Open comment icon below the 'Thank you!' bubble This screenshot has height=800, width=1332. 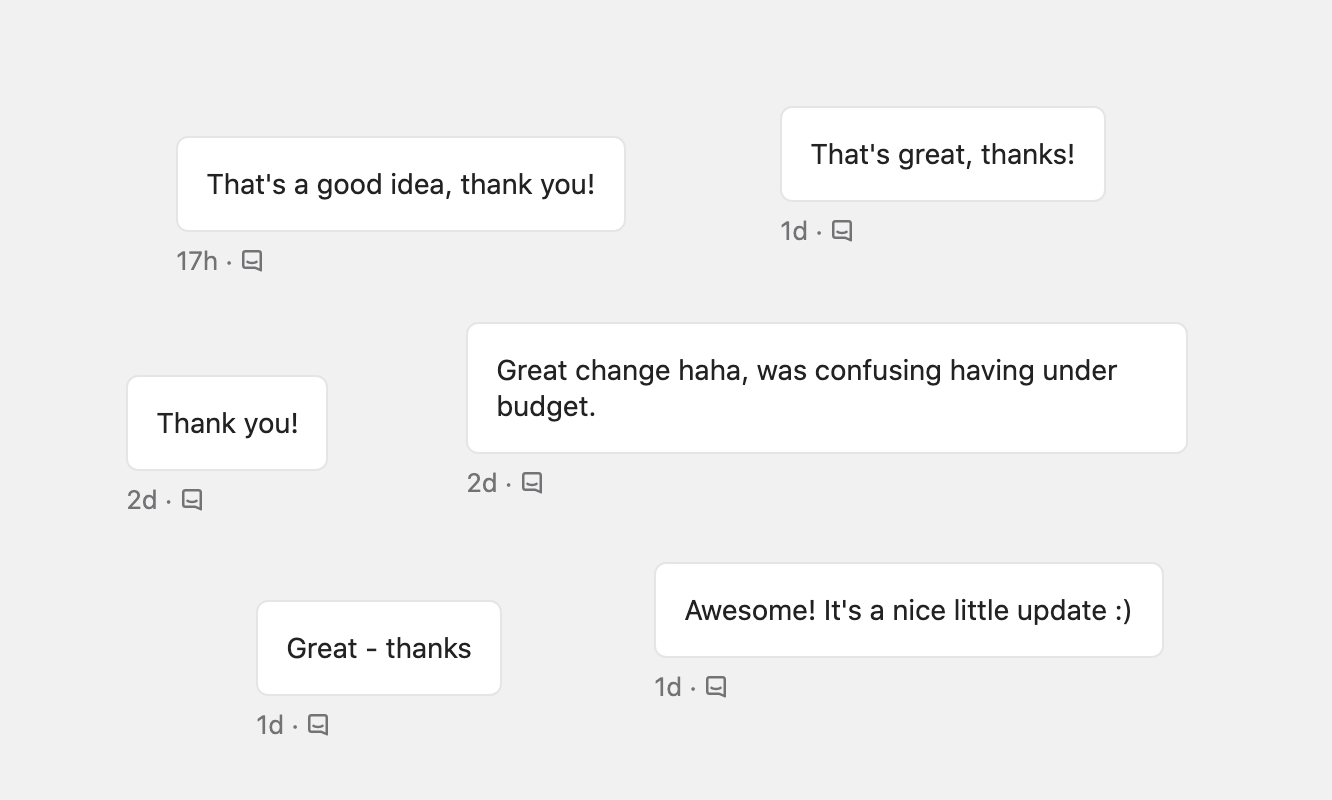pyautogui.click(x=192, y=499)
